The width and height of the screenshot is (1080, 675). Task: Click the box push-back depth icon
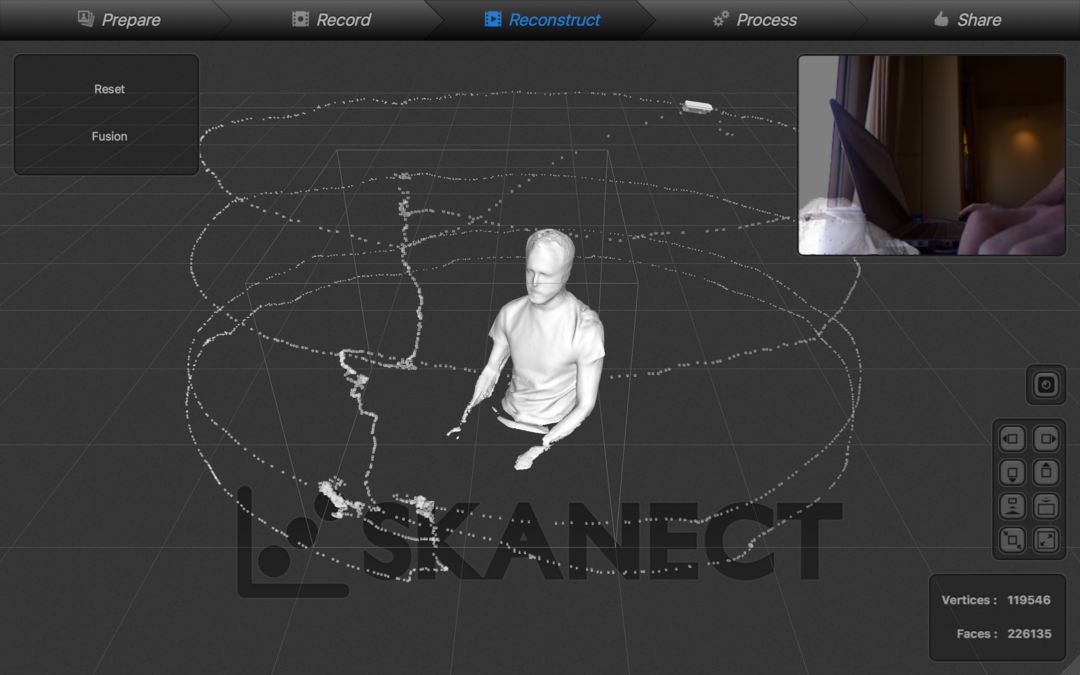[x=1012, y=506]
